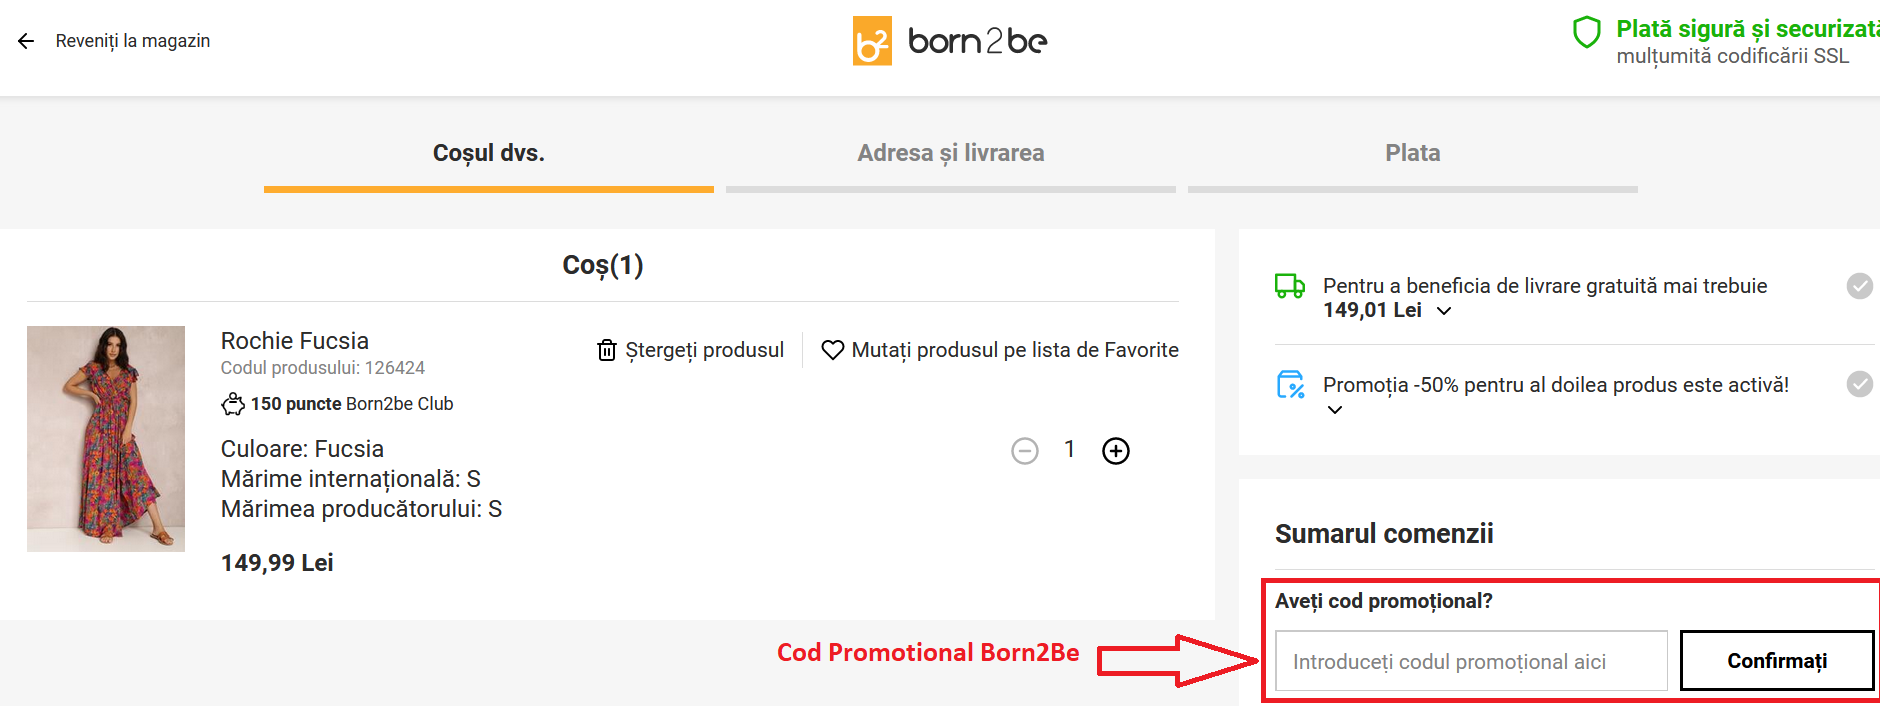This screenshot has height=706, width=1880.
Task: Select the Coșul dvs. step
Action: click(488, 153)
